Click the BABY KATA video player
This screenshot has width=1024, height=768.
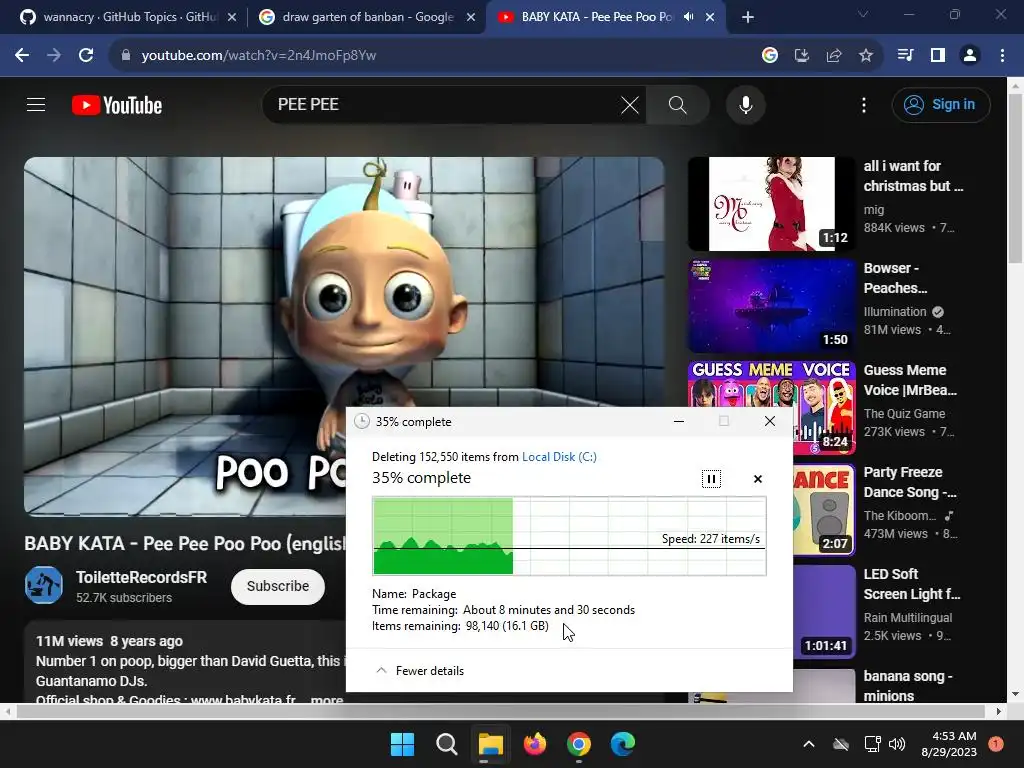click(x=344, y=336)
